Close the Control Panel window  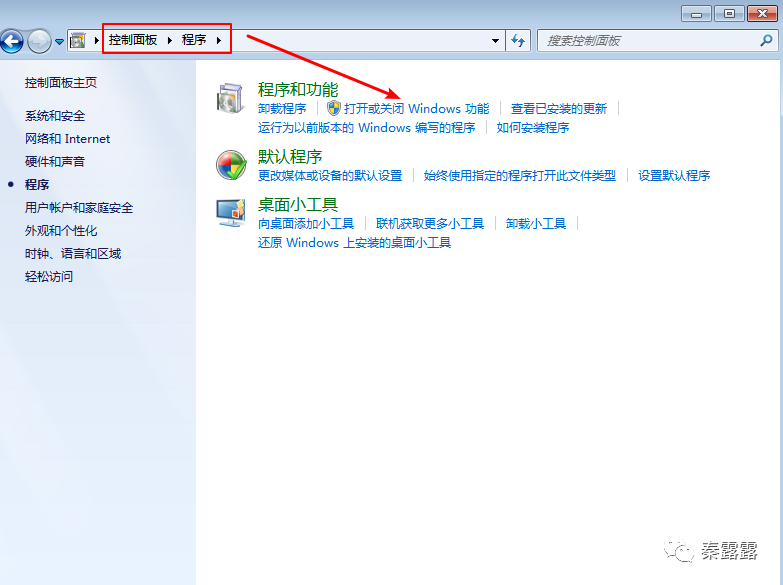[763, 13]
